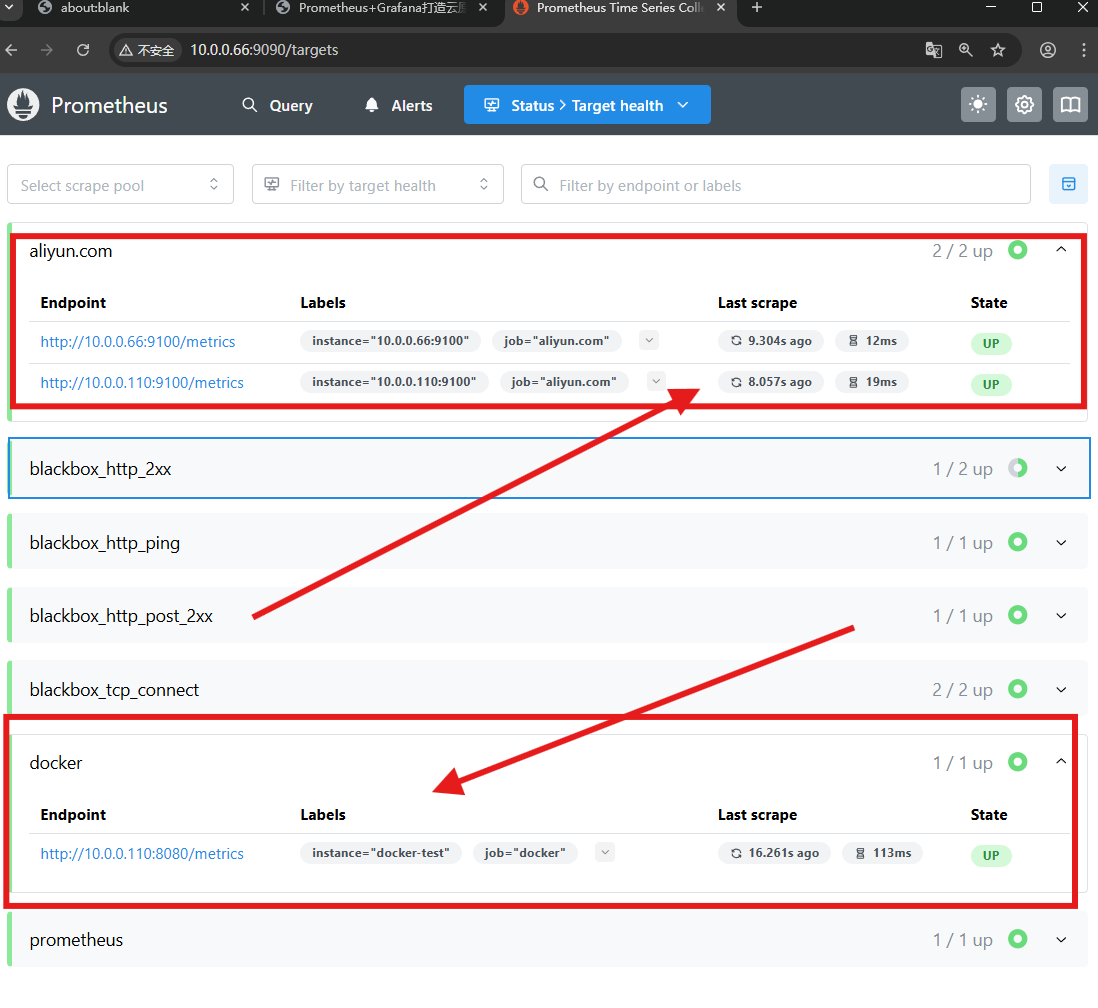
Task: Click the 113ms scrape duration badge
Action: (883, 852)
